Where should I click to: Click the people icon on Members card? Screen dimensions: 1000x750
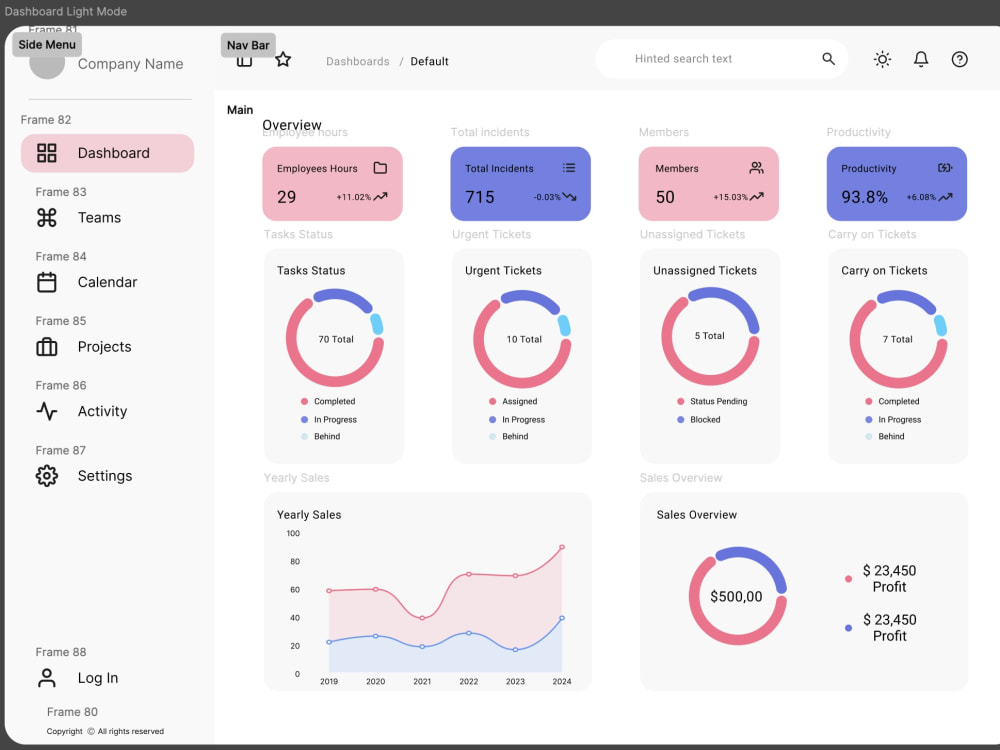[756, 168]
